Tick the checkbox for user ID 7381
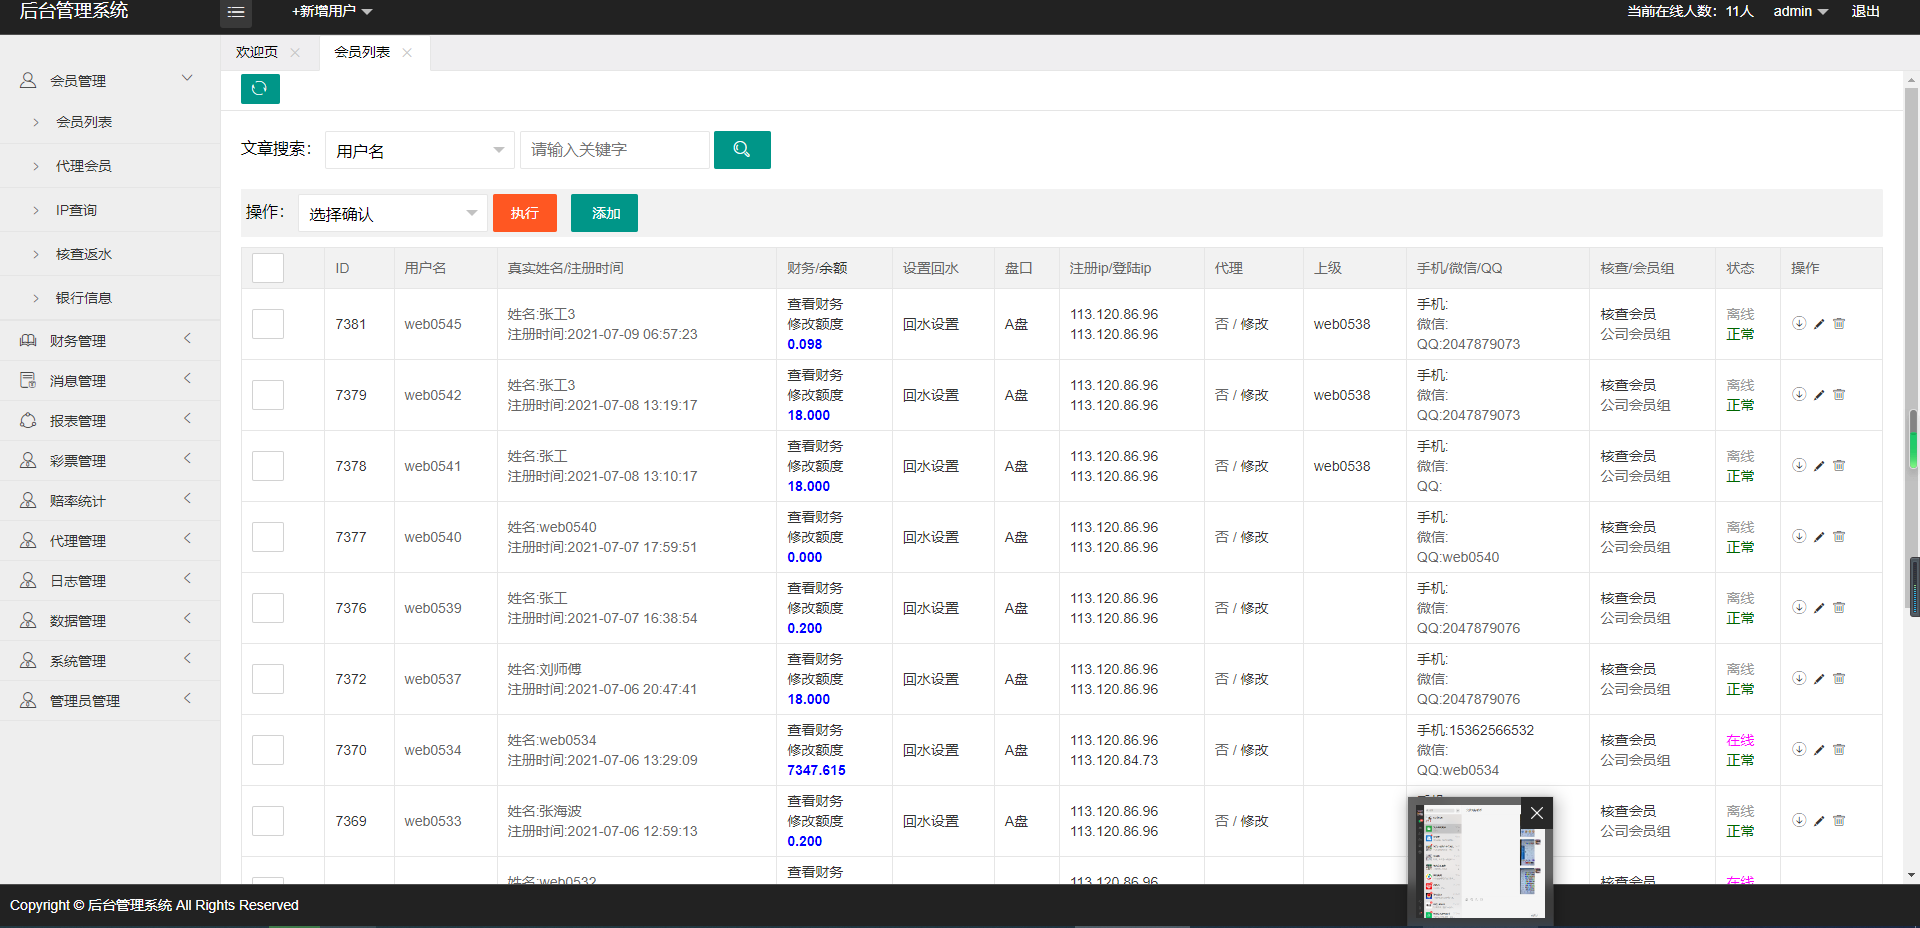1920x928 pixels. click(x=268, y=324)
